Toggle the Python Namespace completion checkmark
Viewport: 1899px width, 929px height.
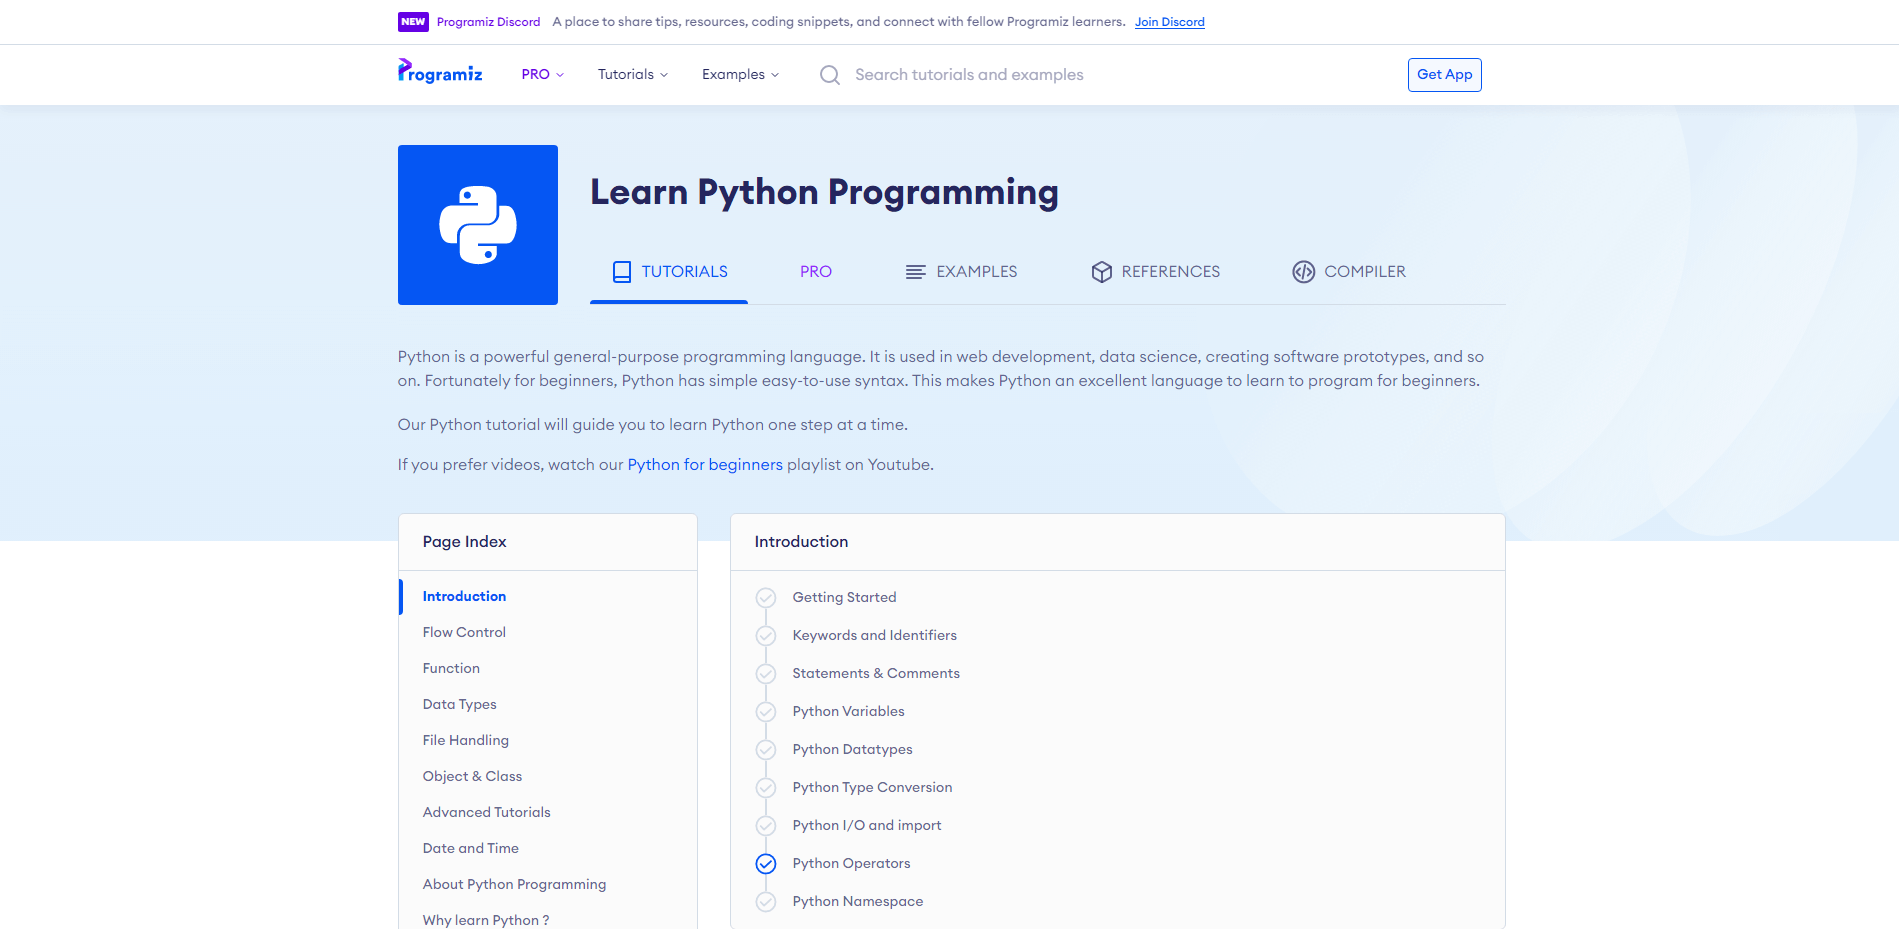pyautogui.click(x=766, y=902)
